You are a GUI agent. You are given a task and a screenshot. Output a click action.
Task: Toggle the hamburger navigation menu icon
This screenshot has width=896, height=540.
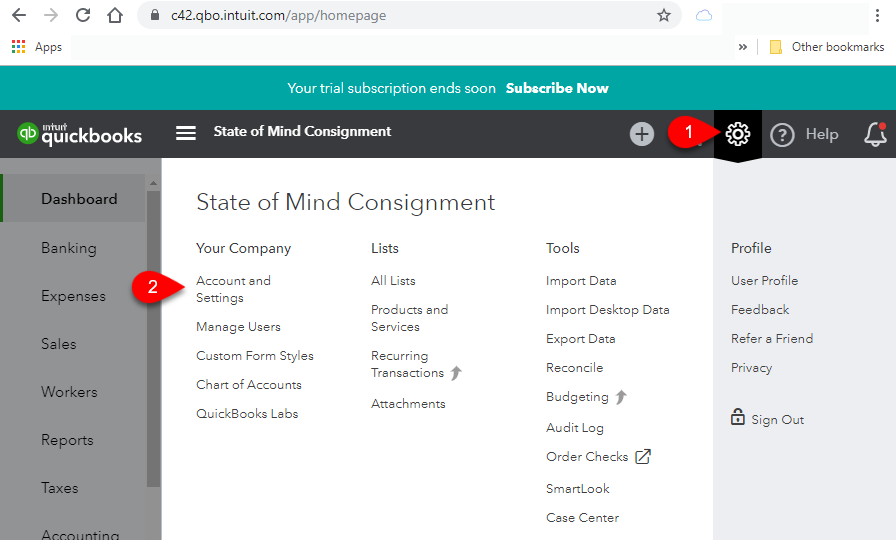pos(186,133)
